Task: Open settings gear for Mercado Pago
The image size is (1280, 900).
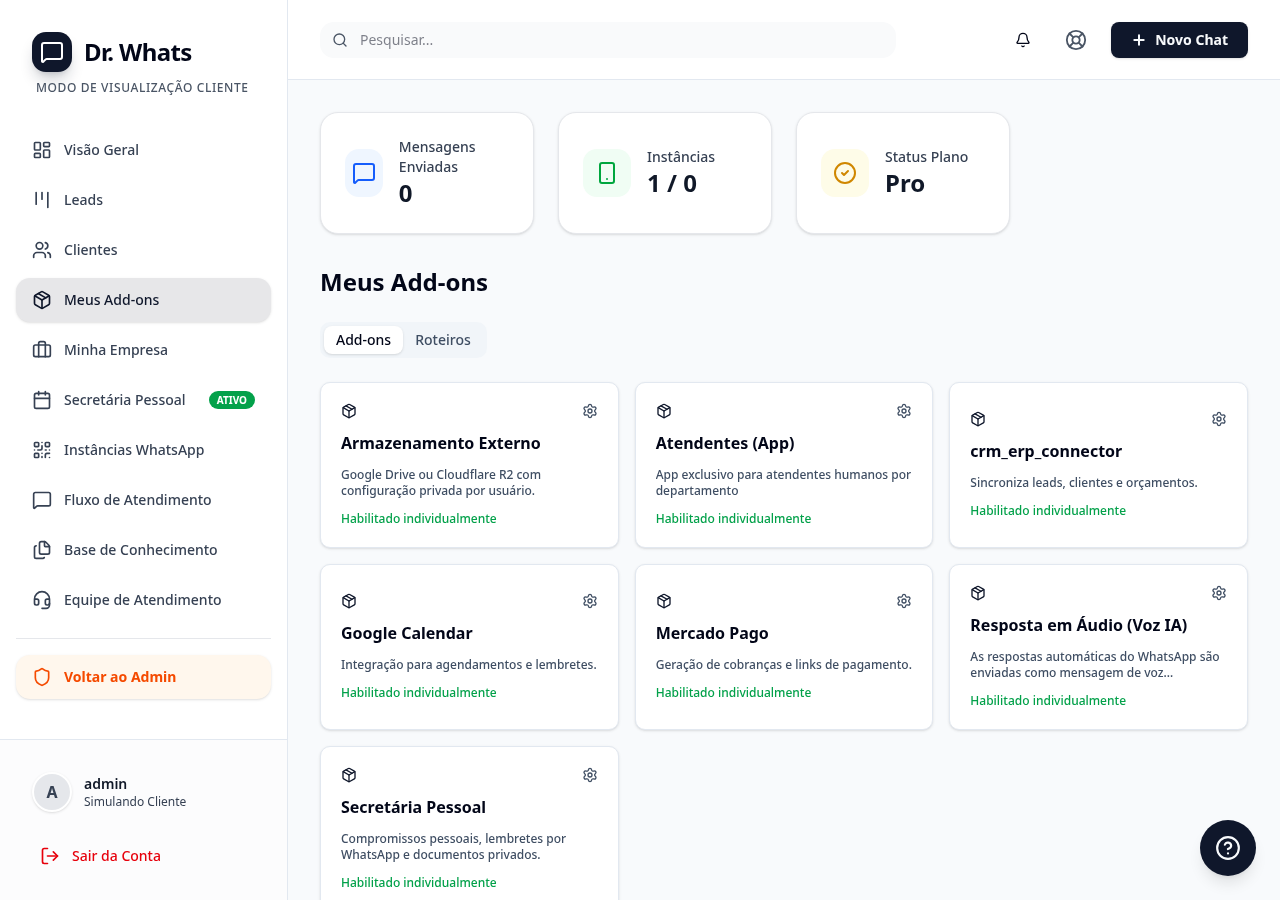Action: pyautogui.click(x=904, y=601)
